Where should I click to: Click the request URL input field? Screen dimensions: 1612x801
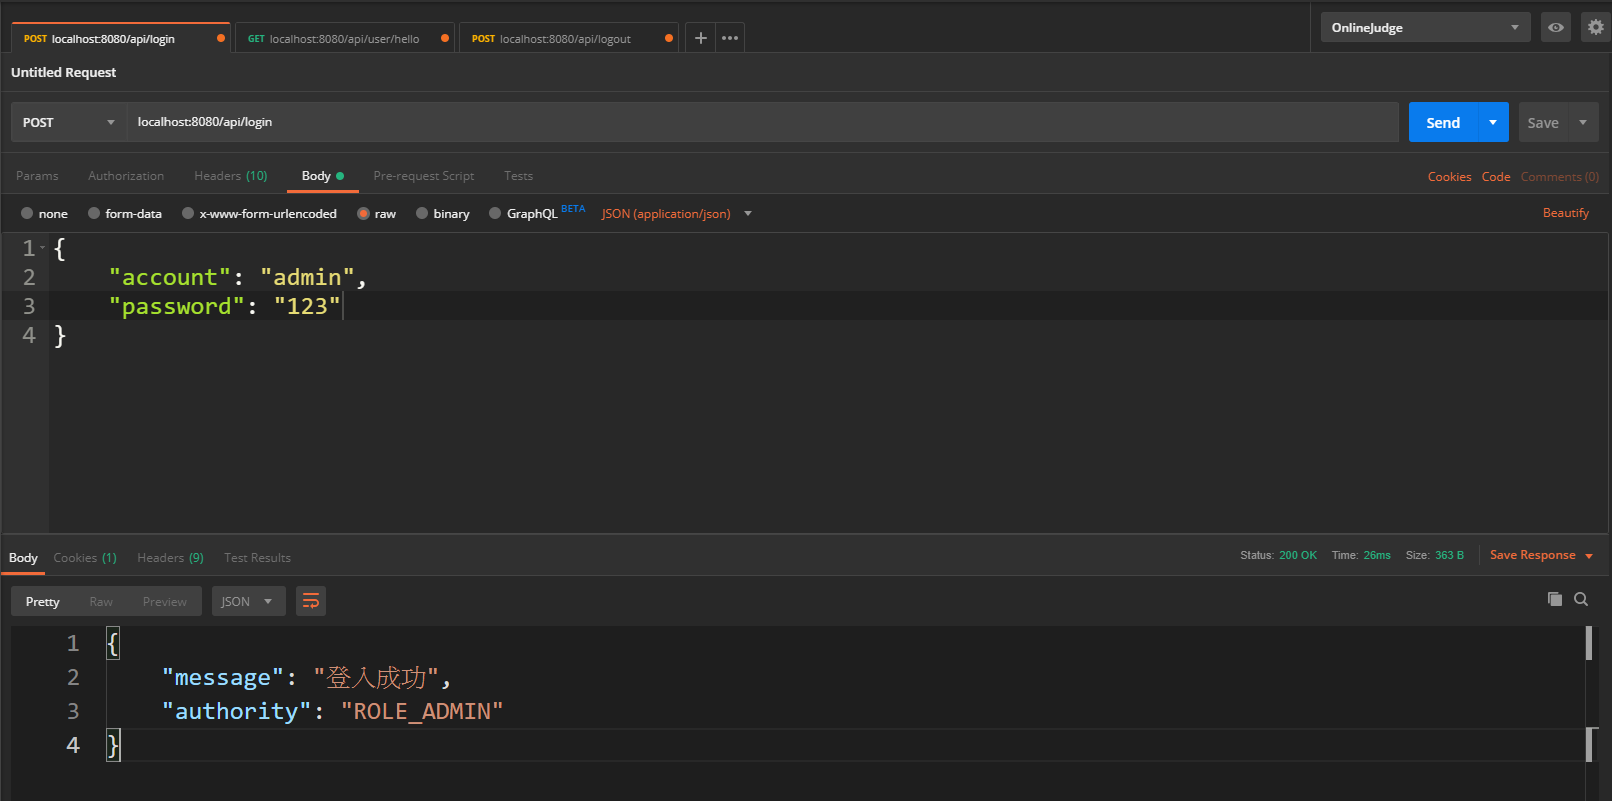tap(760, 122)
